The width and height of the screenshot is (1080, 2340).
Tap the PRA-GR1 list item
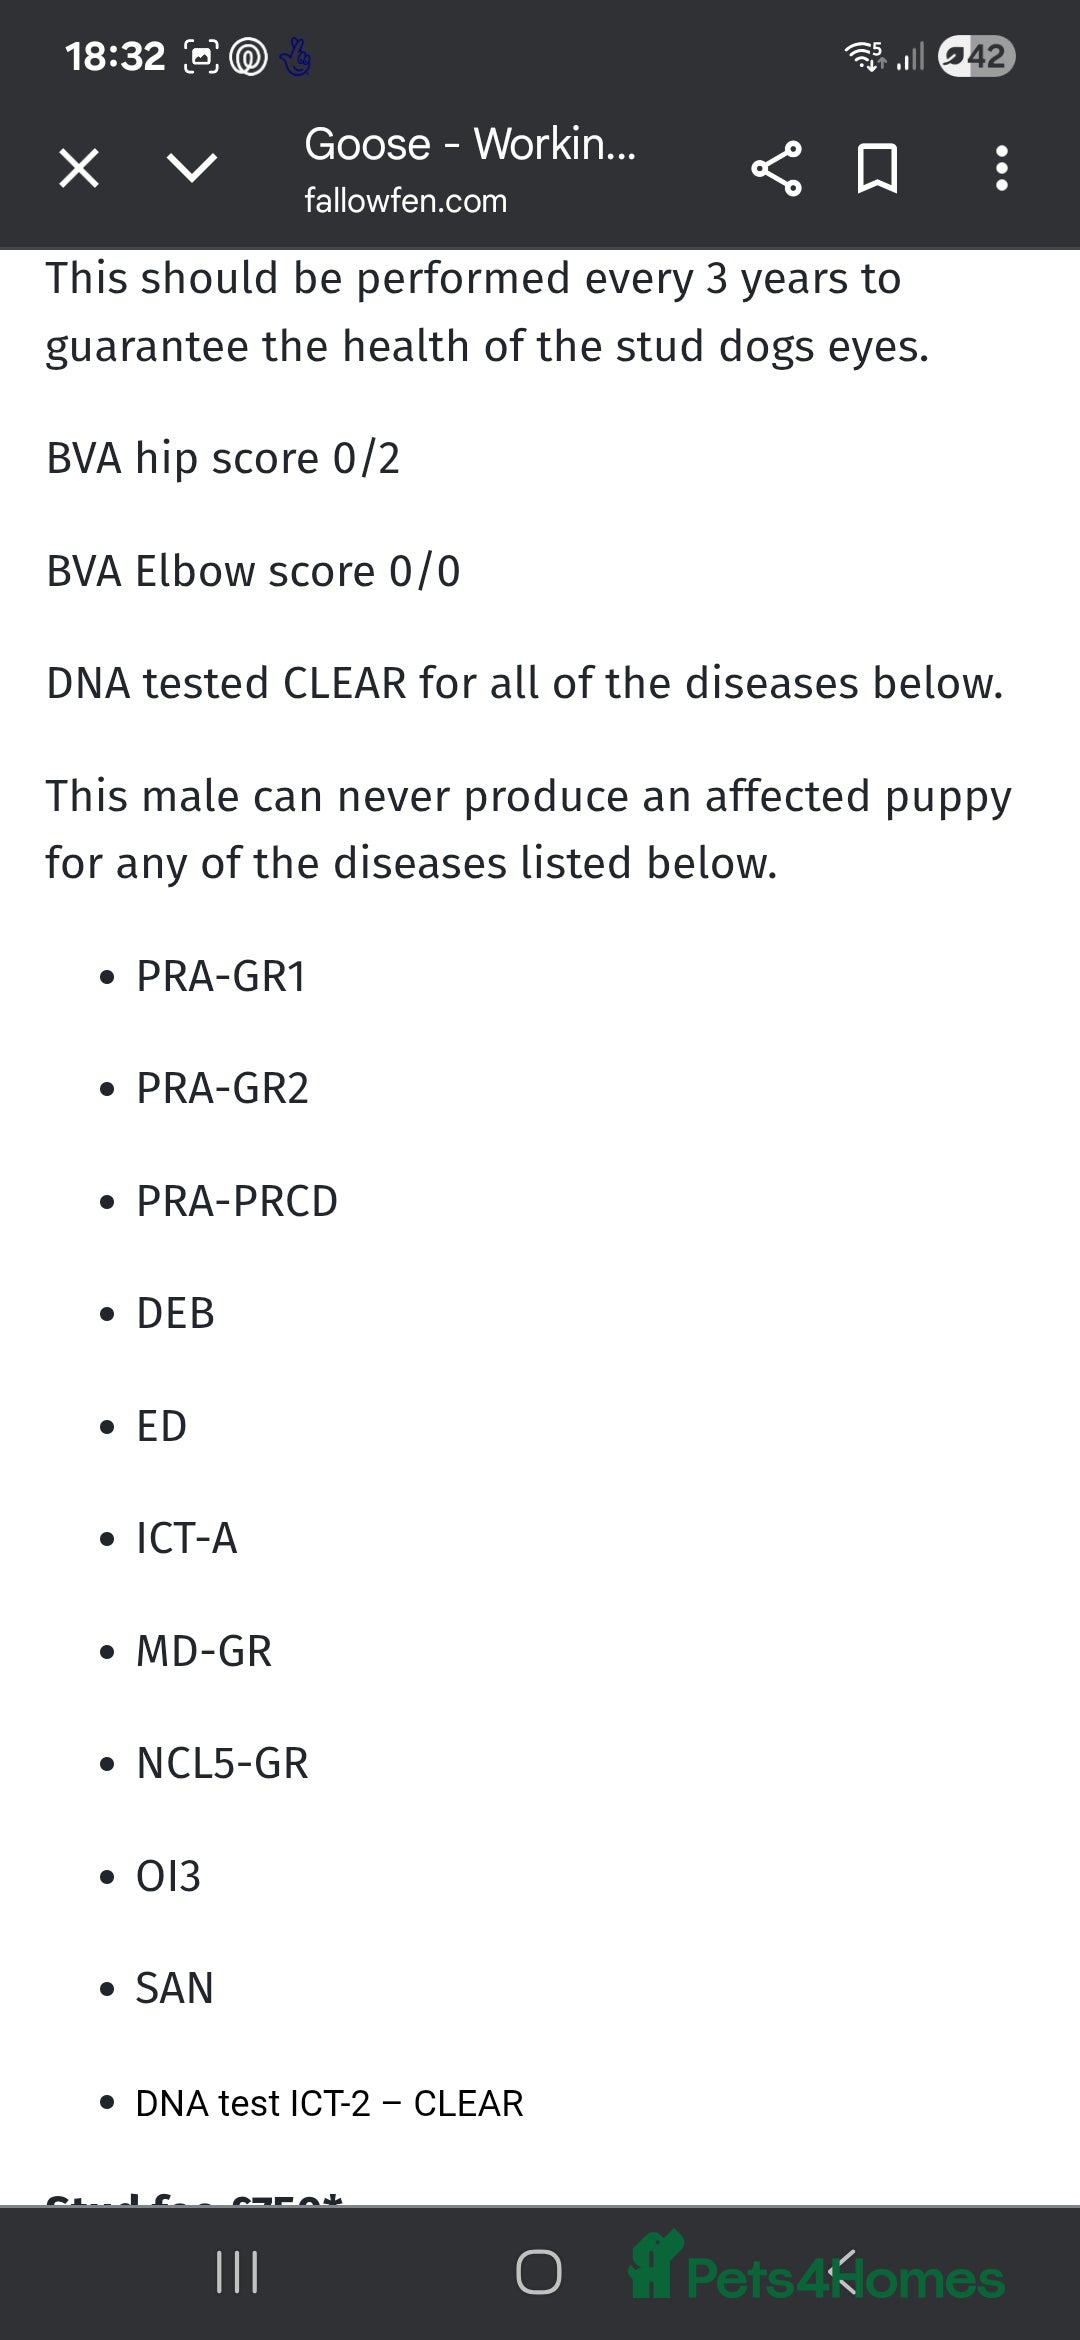tap(221, 977)
